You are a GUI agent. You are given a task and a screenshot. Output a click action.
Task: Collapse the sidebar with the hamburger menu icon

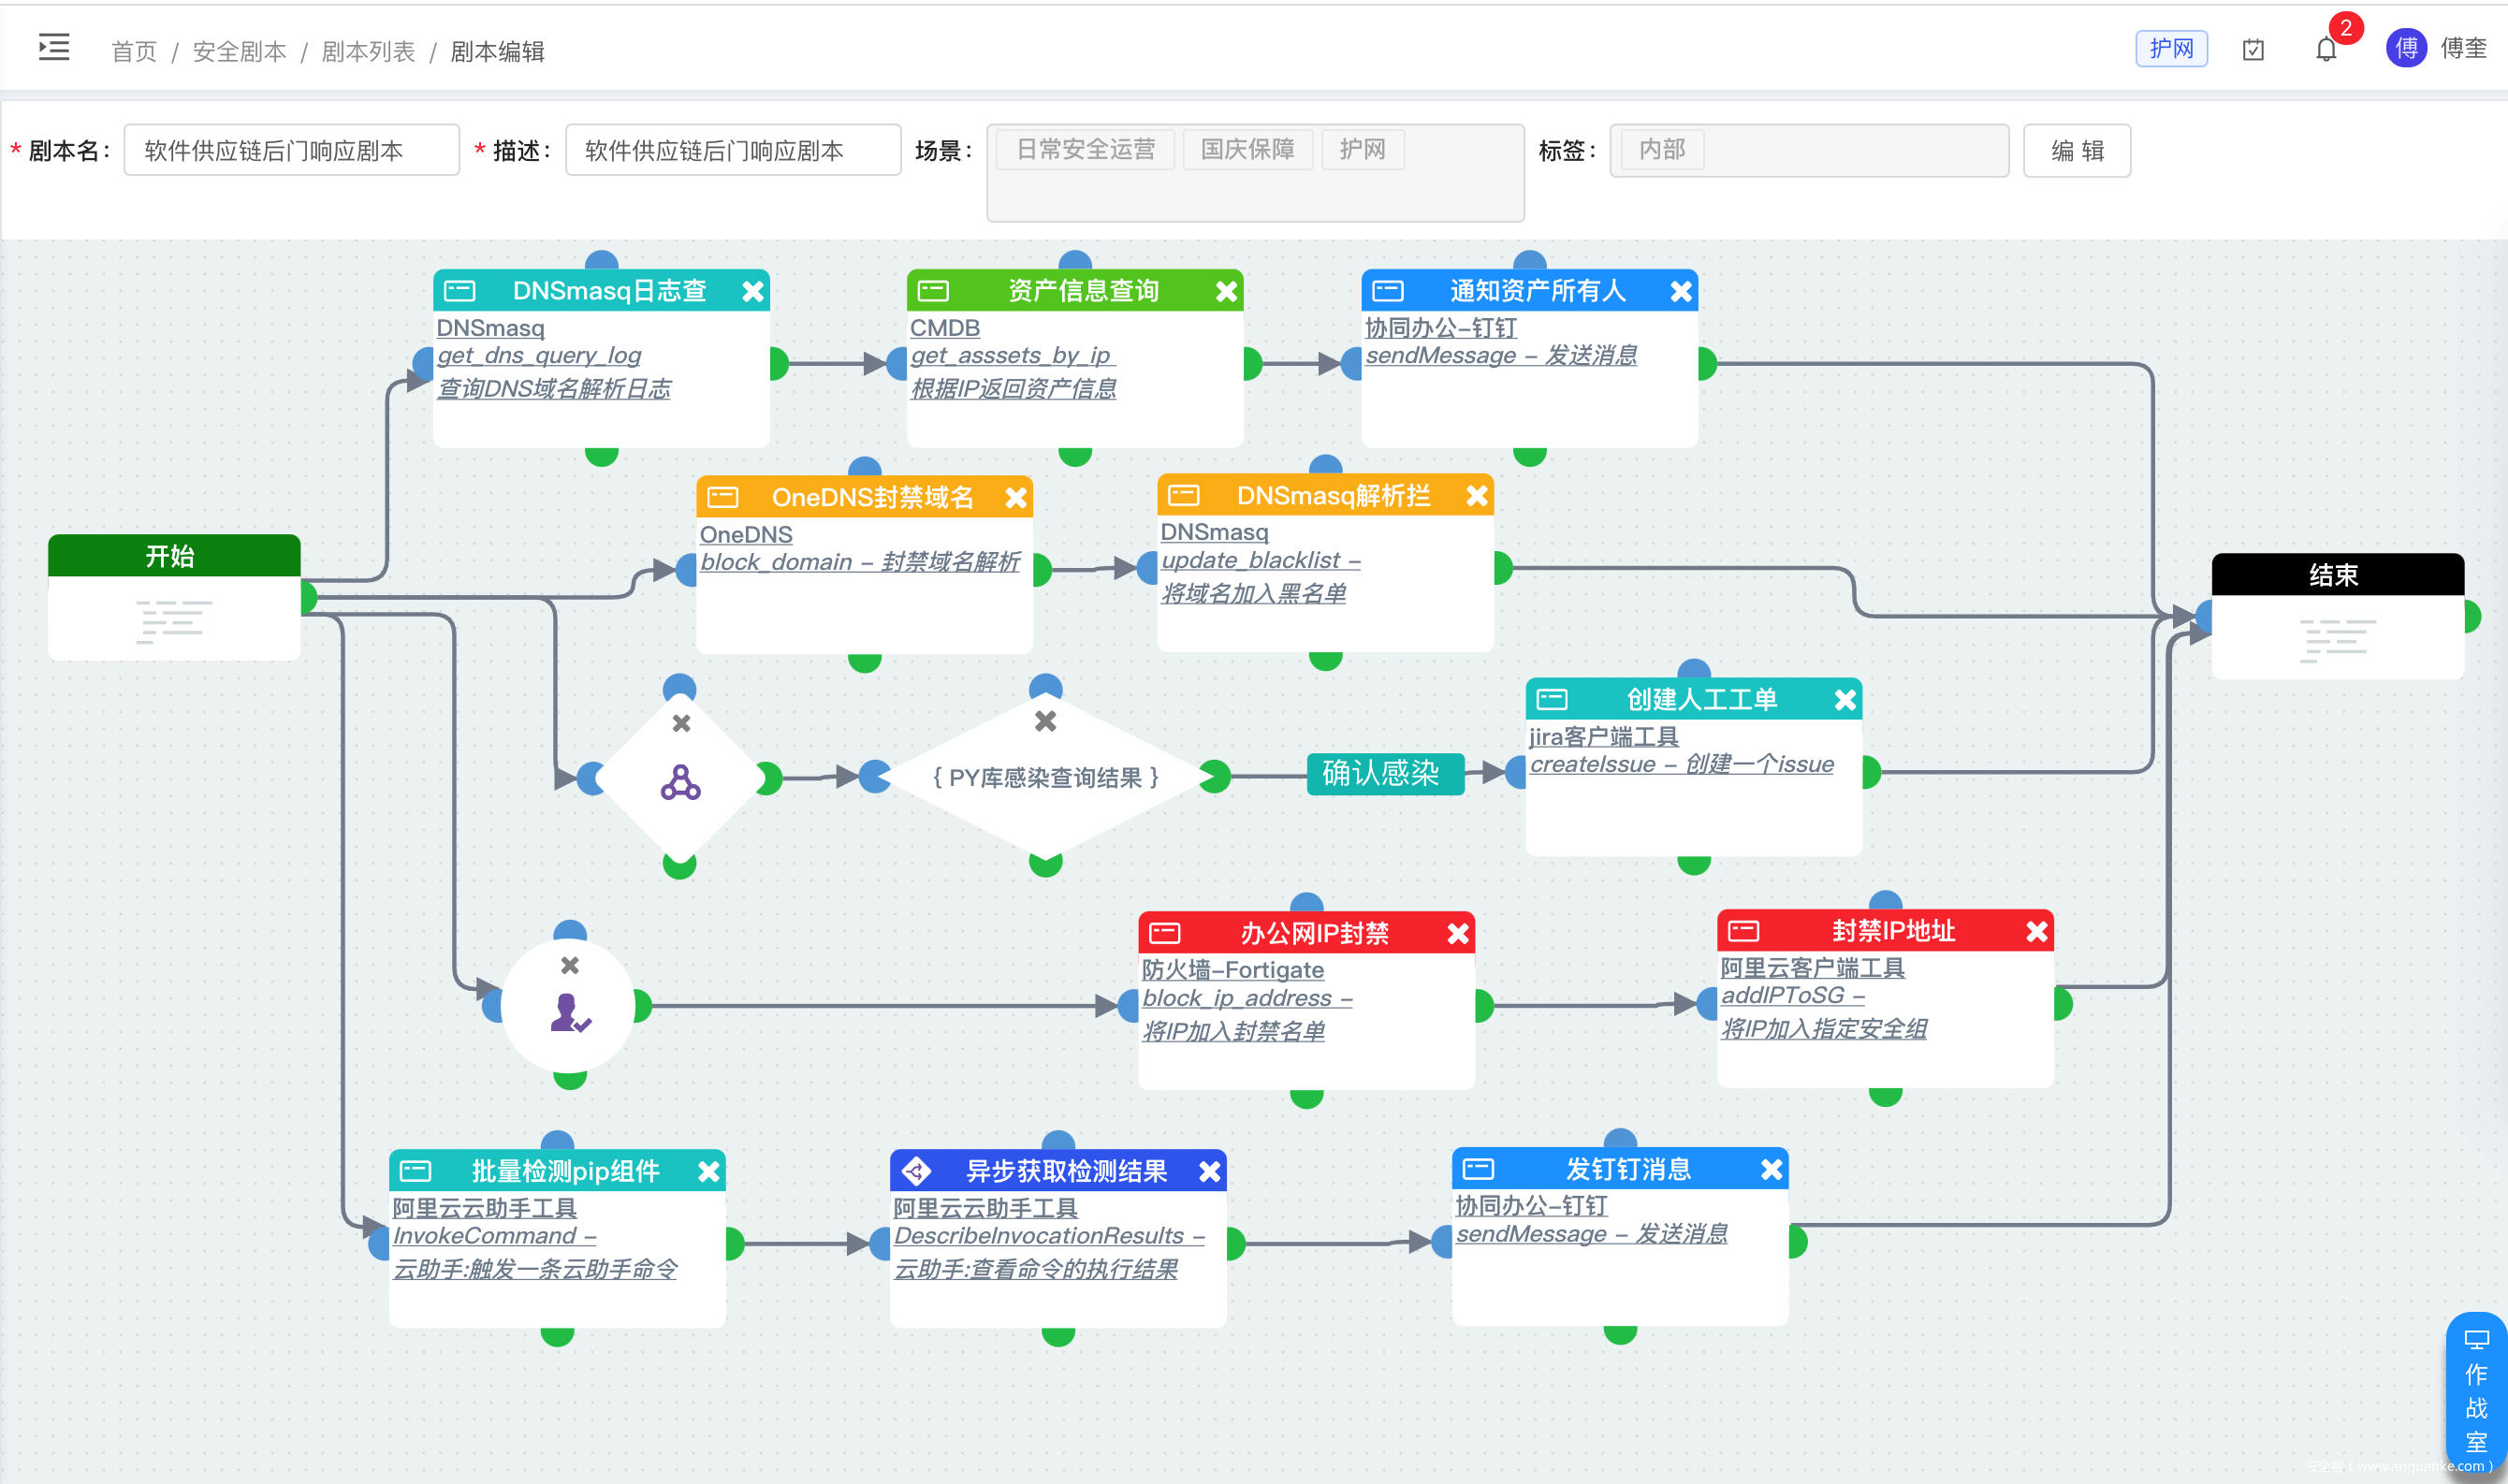tap(54, 47)
